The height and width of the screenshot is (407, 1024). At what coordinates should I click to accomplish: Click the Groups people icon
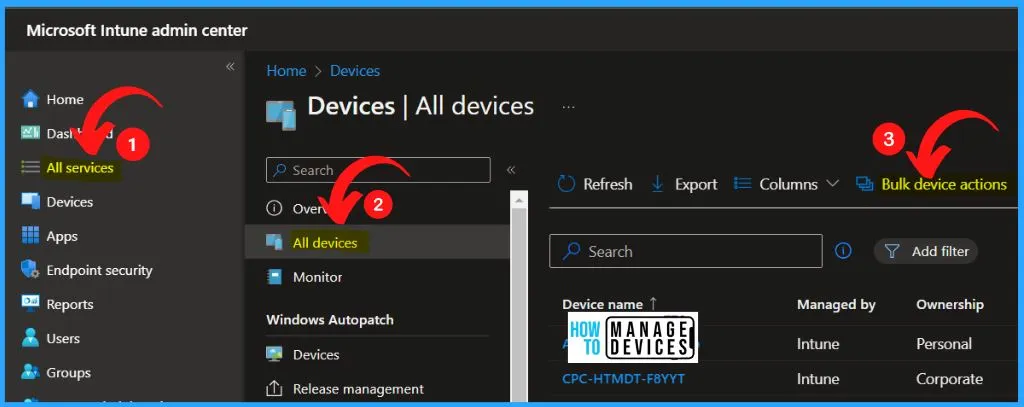tap(30, 372)
